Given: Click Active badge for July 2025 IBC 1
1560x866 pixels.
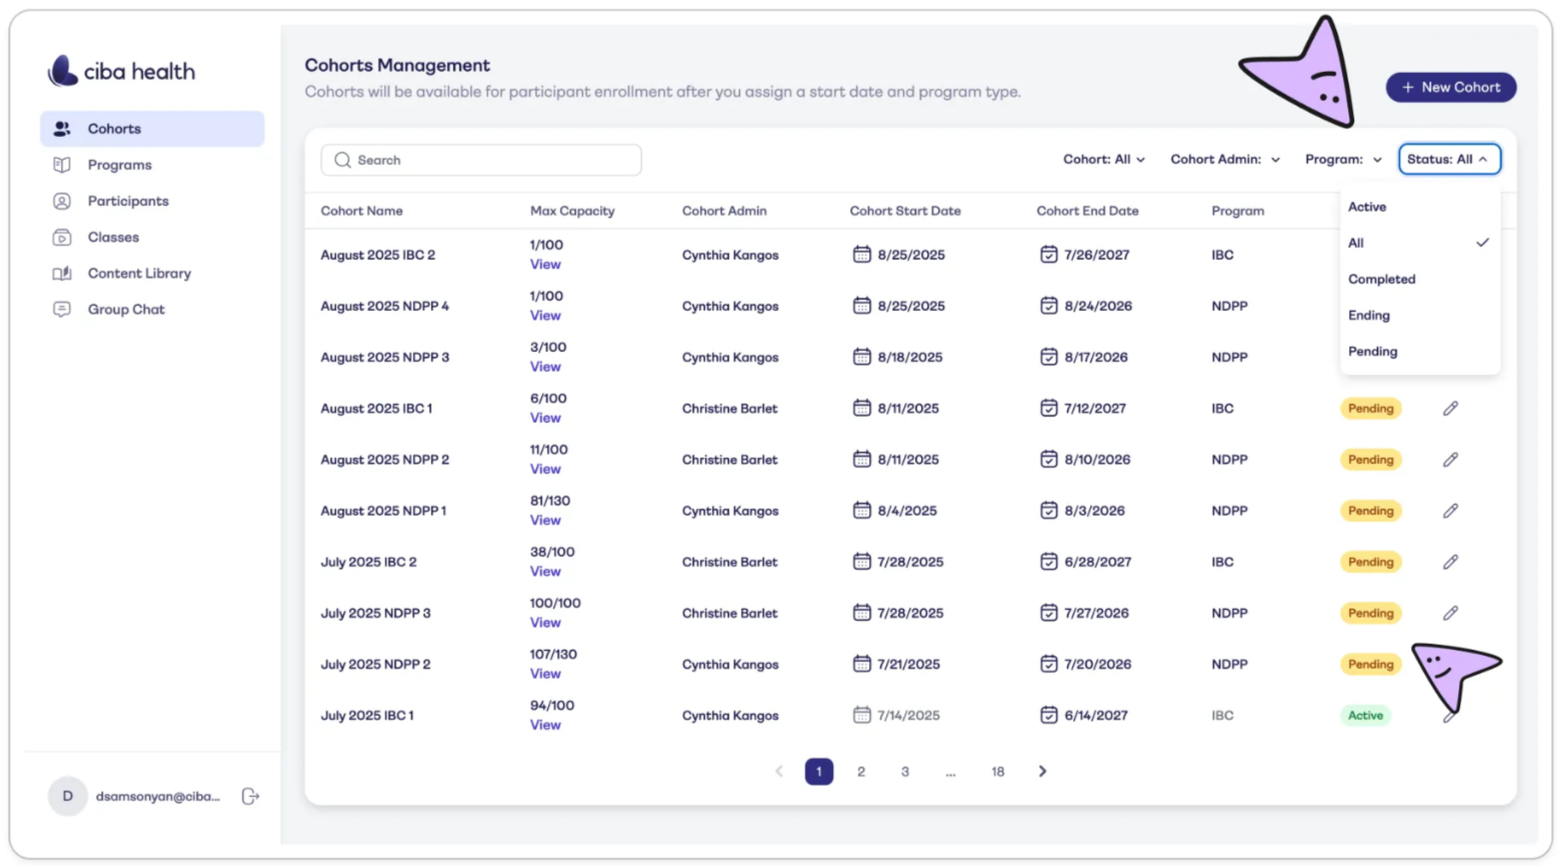Looking at the screenshot, I should coord(1365,715).
